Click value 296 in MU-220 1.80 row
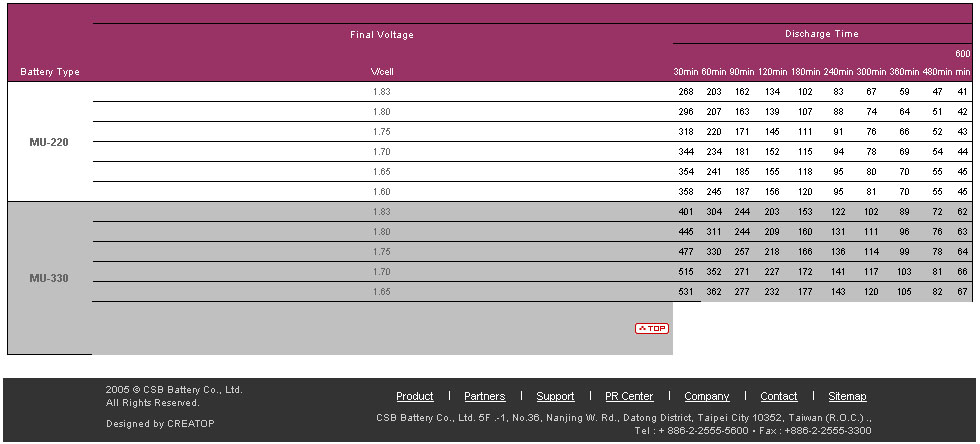The image size is (980, 444). 686,112
